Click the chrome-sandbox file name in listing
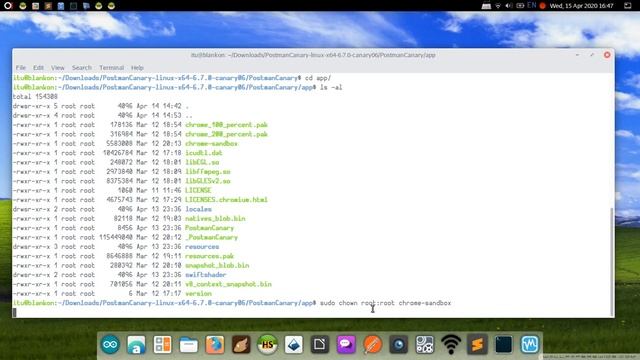 click(x=211, y=144)
